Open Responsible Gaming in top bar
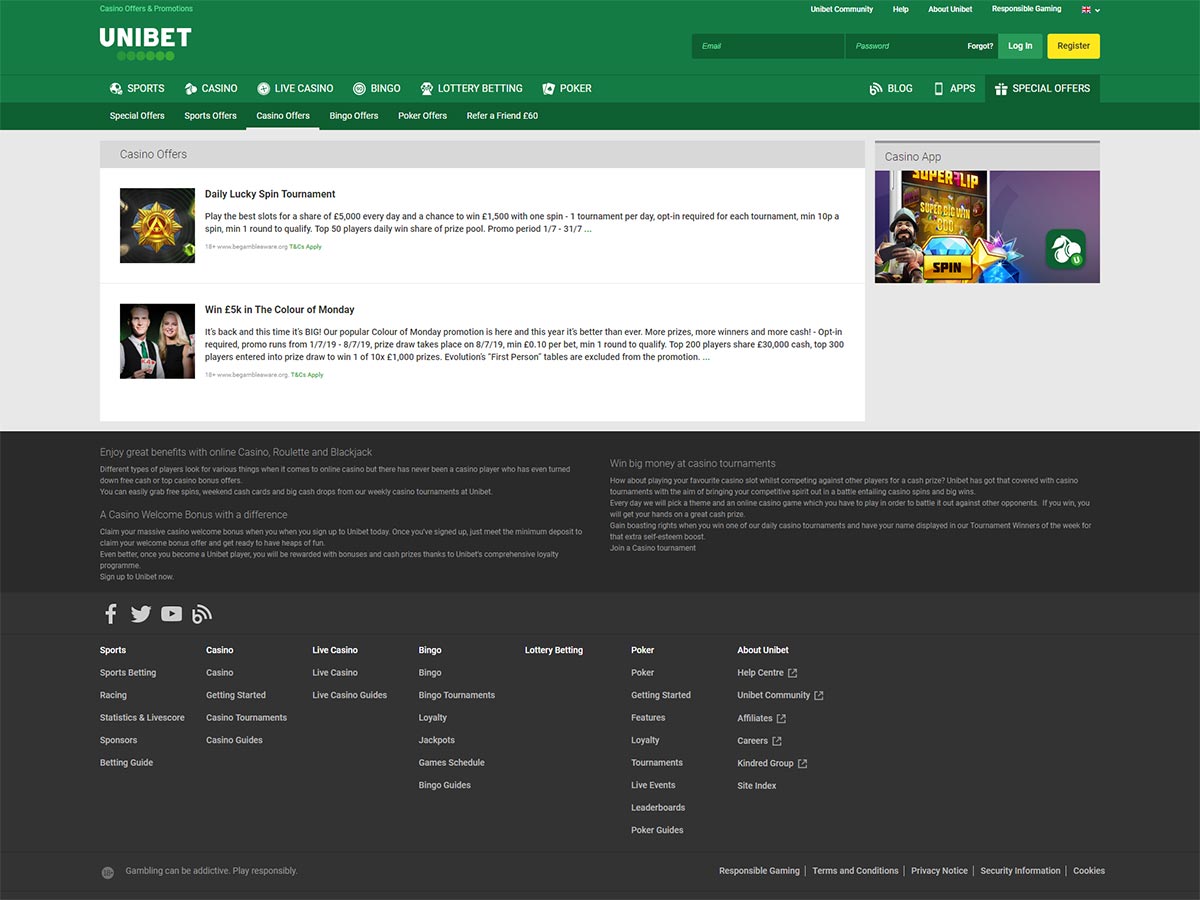Viewport: 1200px width, 900px height. point(1026,9)
